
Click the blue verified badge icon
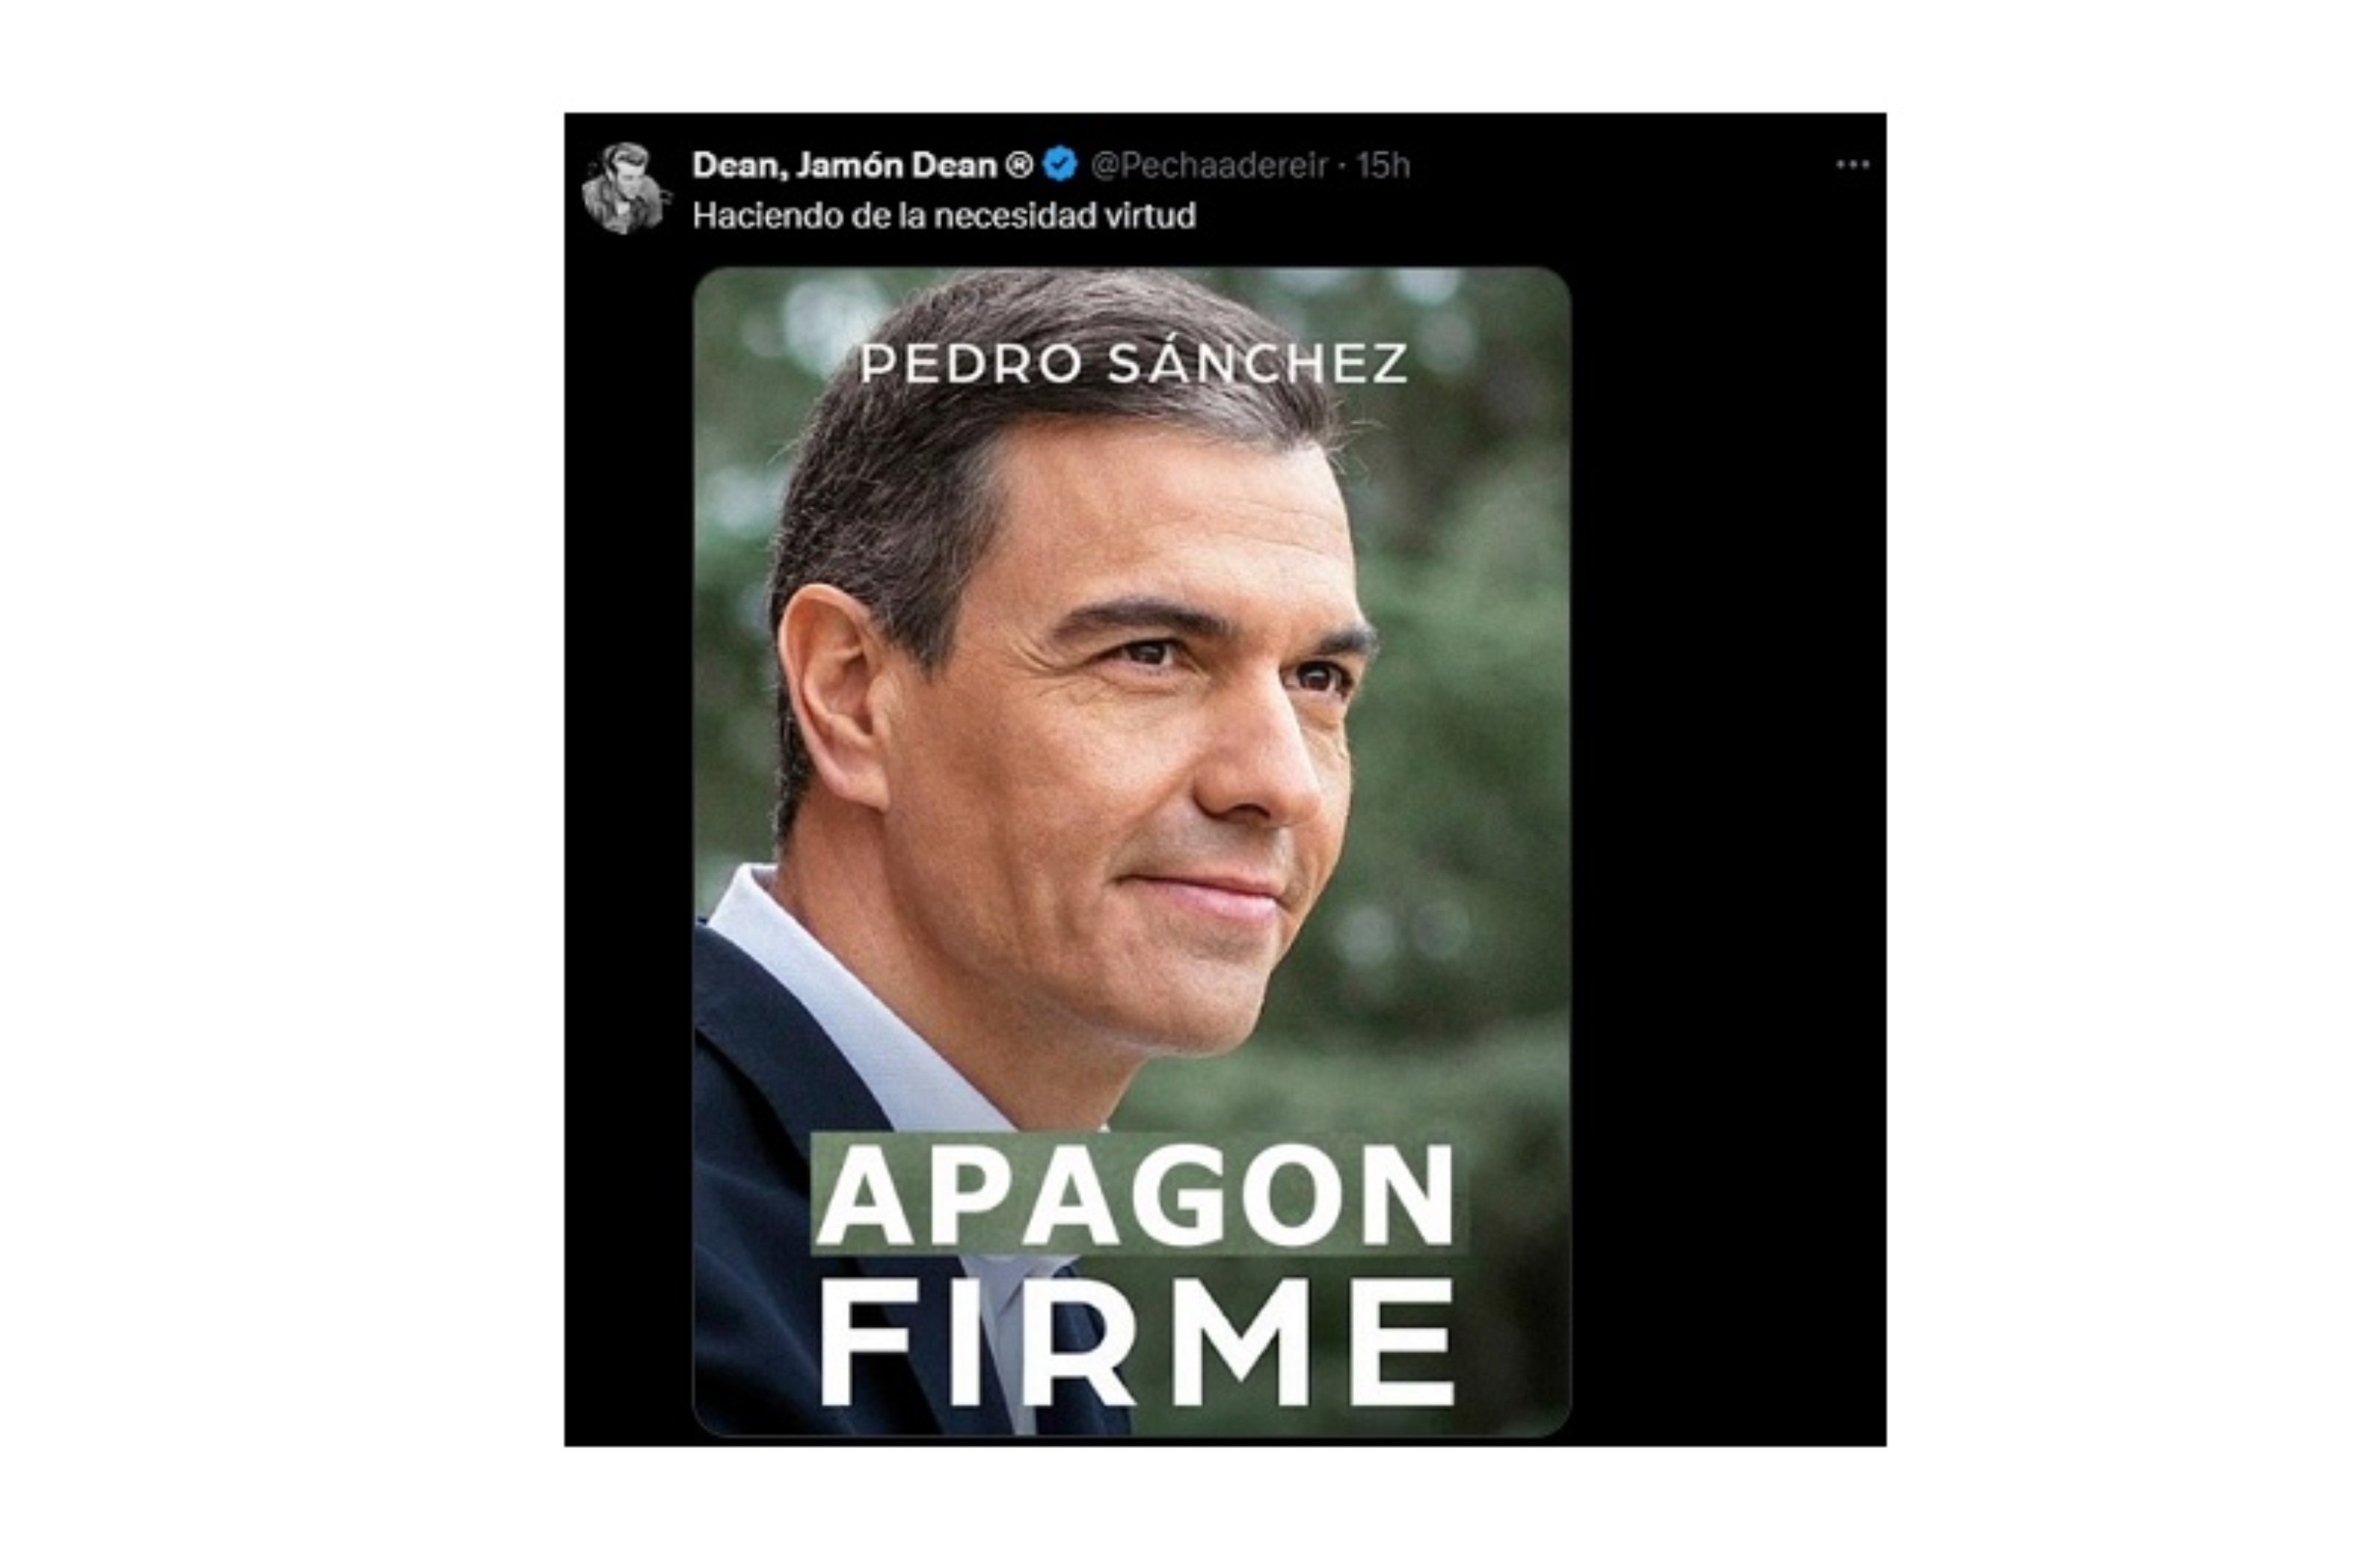point(1060,164)
